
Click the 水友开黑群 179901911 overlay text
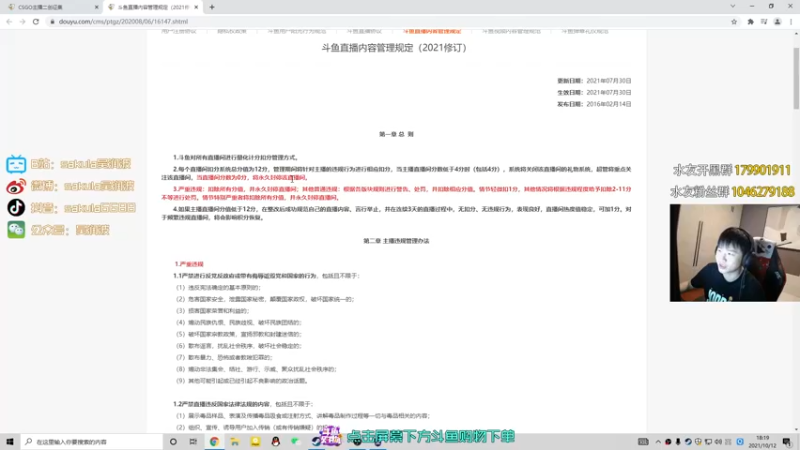[732, 170]
